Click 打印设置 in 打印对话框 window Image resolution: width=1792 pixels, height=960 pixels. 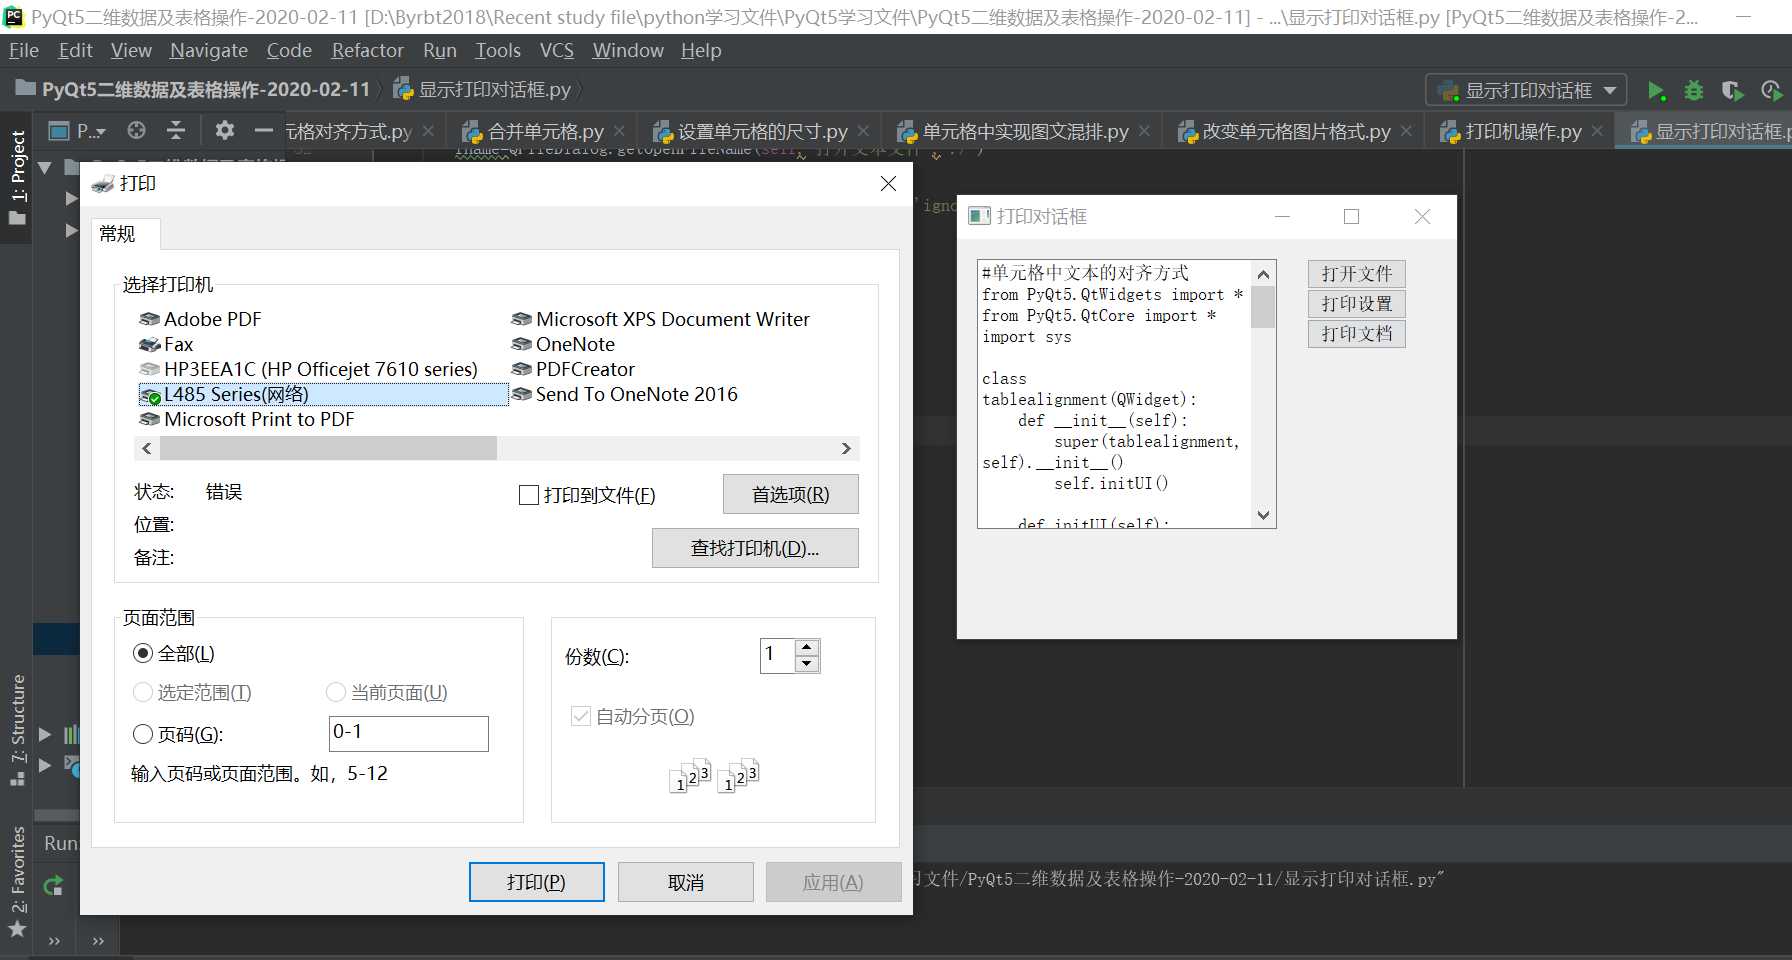(x=1356, y=304)
